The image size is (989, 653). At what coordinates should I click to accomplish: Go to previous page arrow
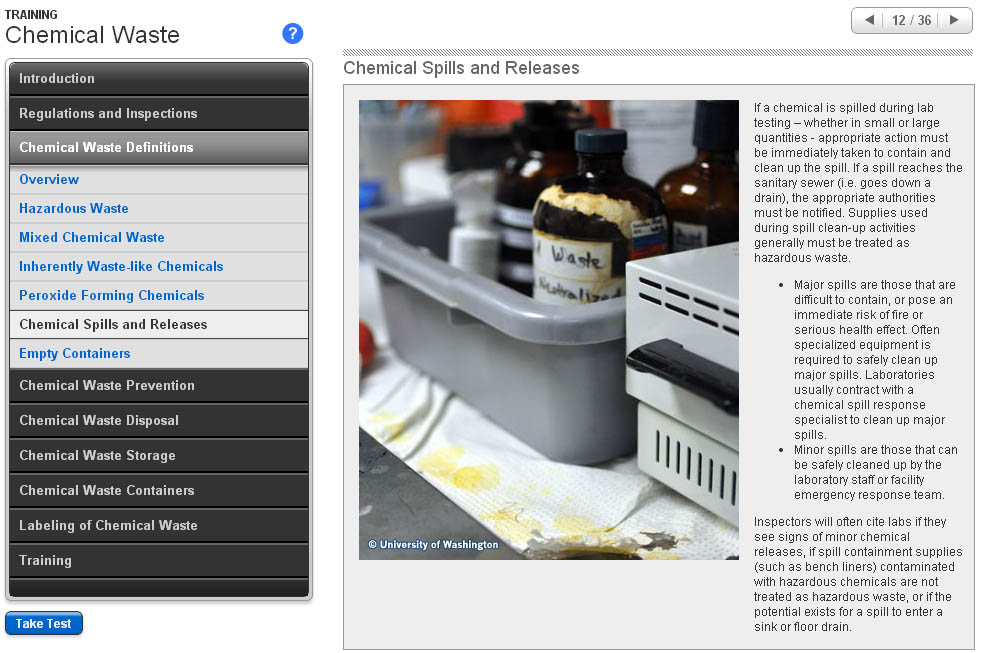(869, 20)
